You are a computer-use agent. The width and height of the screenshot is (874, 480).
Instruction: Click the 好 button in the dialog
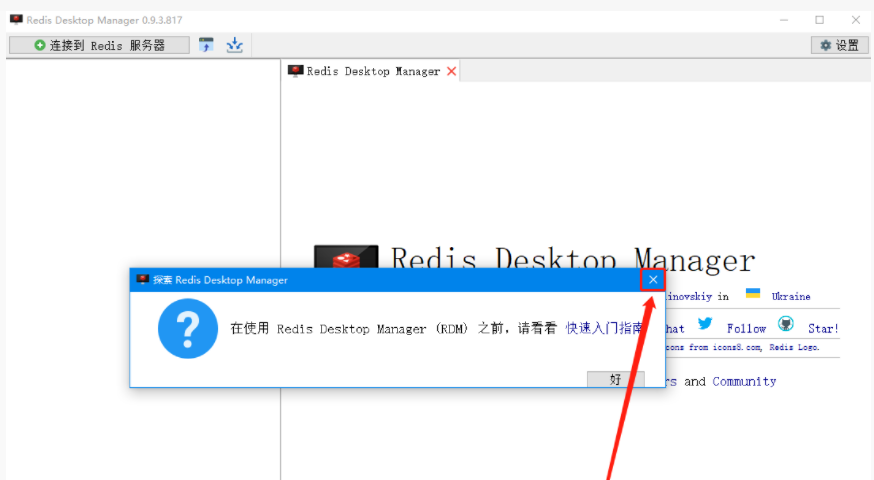tap(615, 379)
